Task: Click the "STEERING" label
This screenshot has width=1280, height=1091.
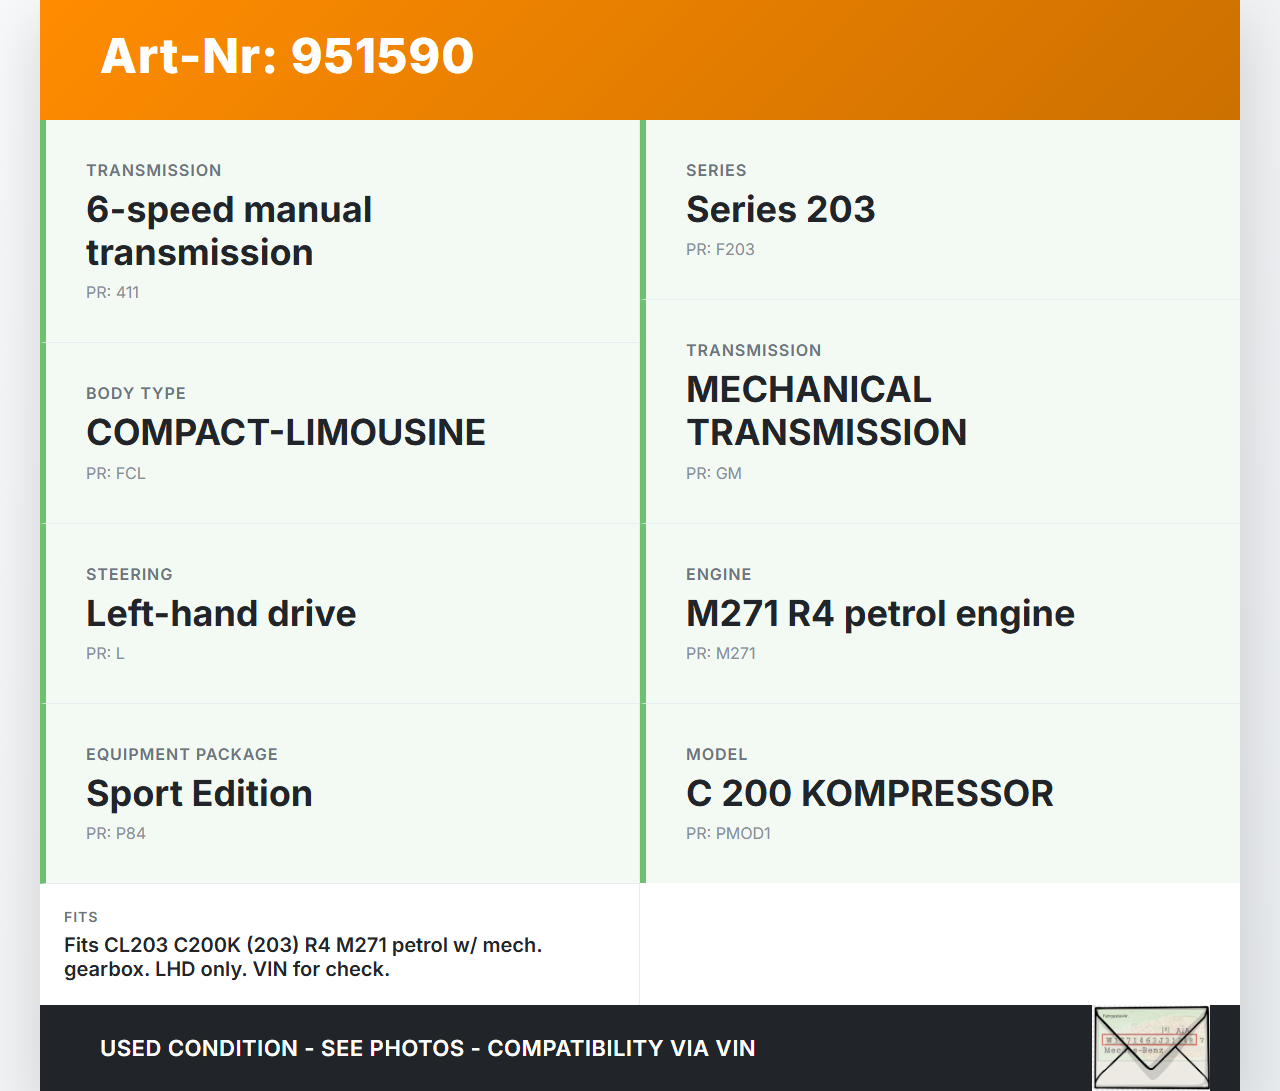Action: point(129,575)
